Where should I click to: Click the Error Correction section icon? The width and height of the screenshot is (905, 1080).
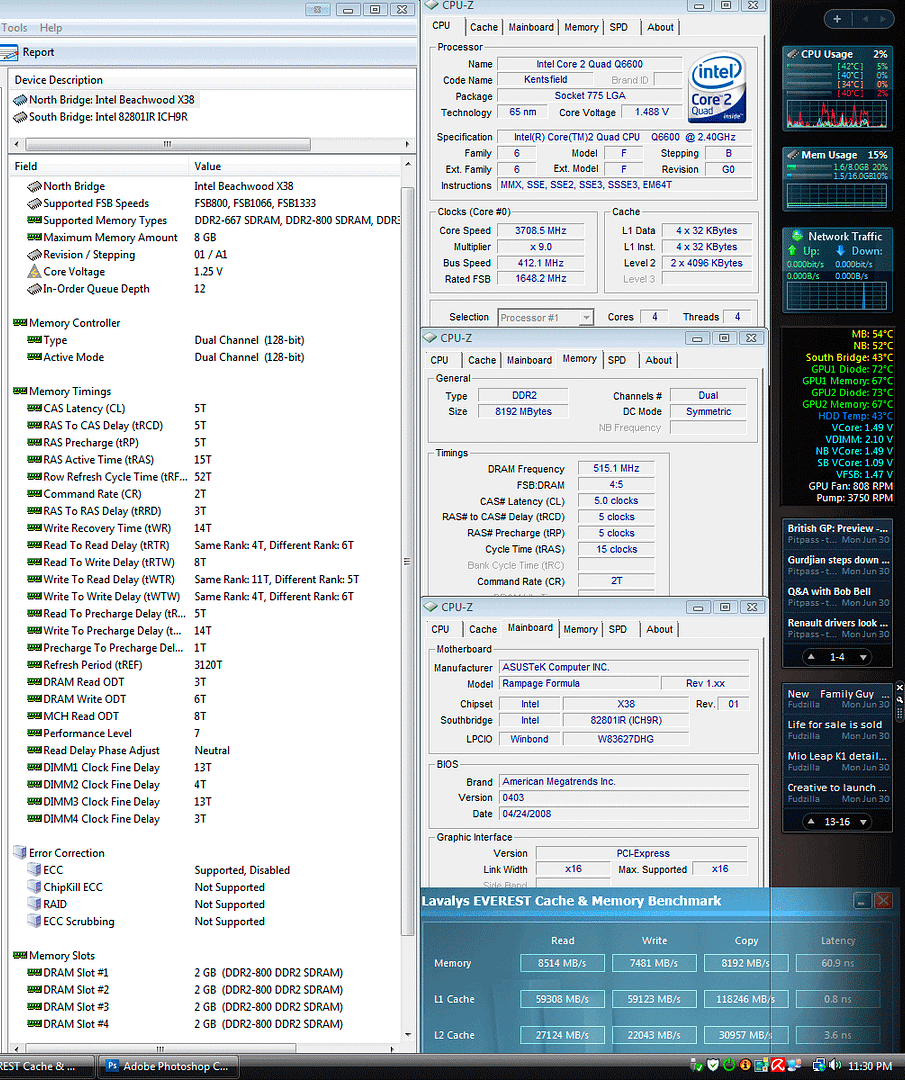click(x=20, y=852)
